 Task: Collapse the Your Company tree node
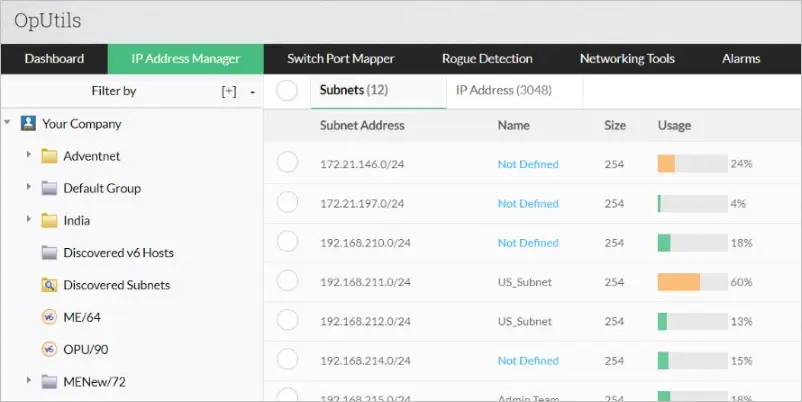point(7,122)
